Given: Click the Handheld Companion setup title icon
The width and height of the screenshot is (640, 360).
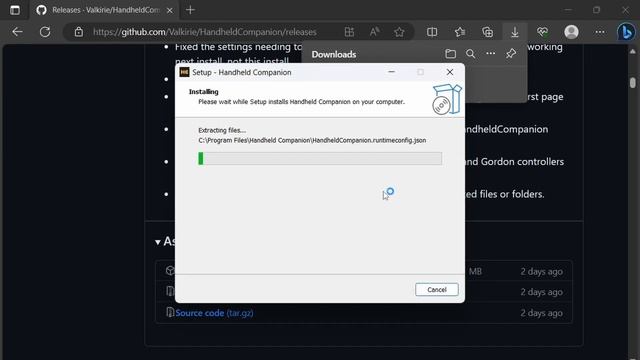Looking at the screenshot, I should pos(184,72).
